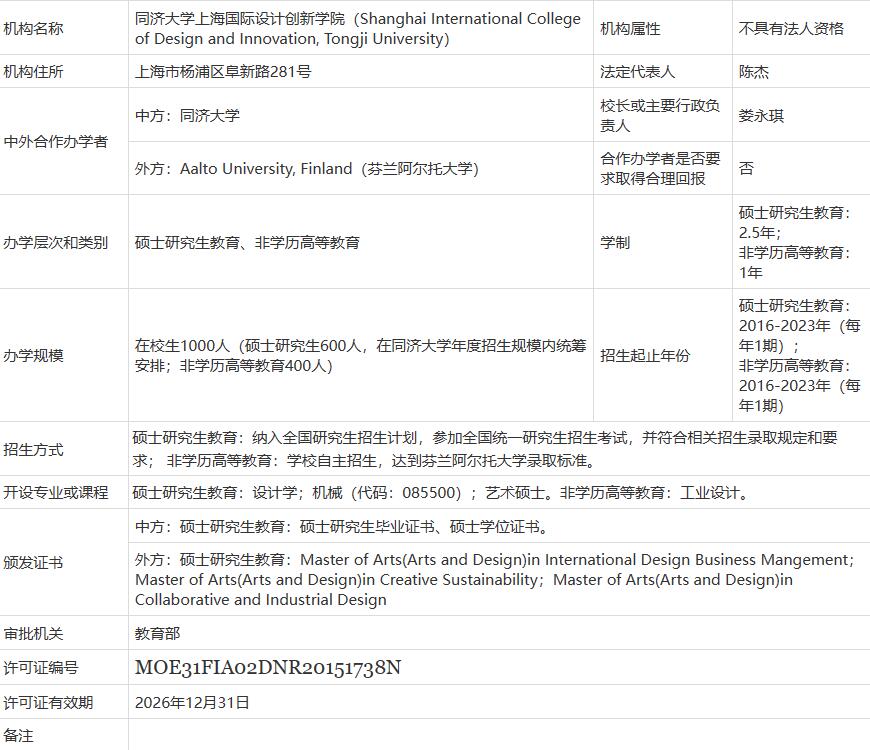Select 合作办学者是否要求取得合理回报 label
870x750 pixels.
click(x=660, y=169)
